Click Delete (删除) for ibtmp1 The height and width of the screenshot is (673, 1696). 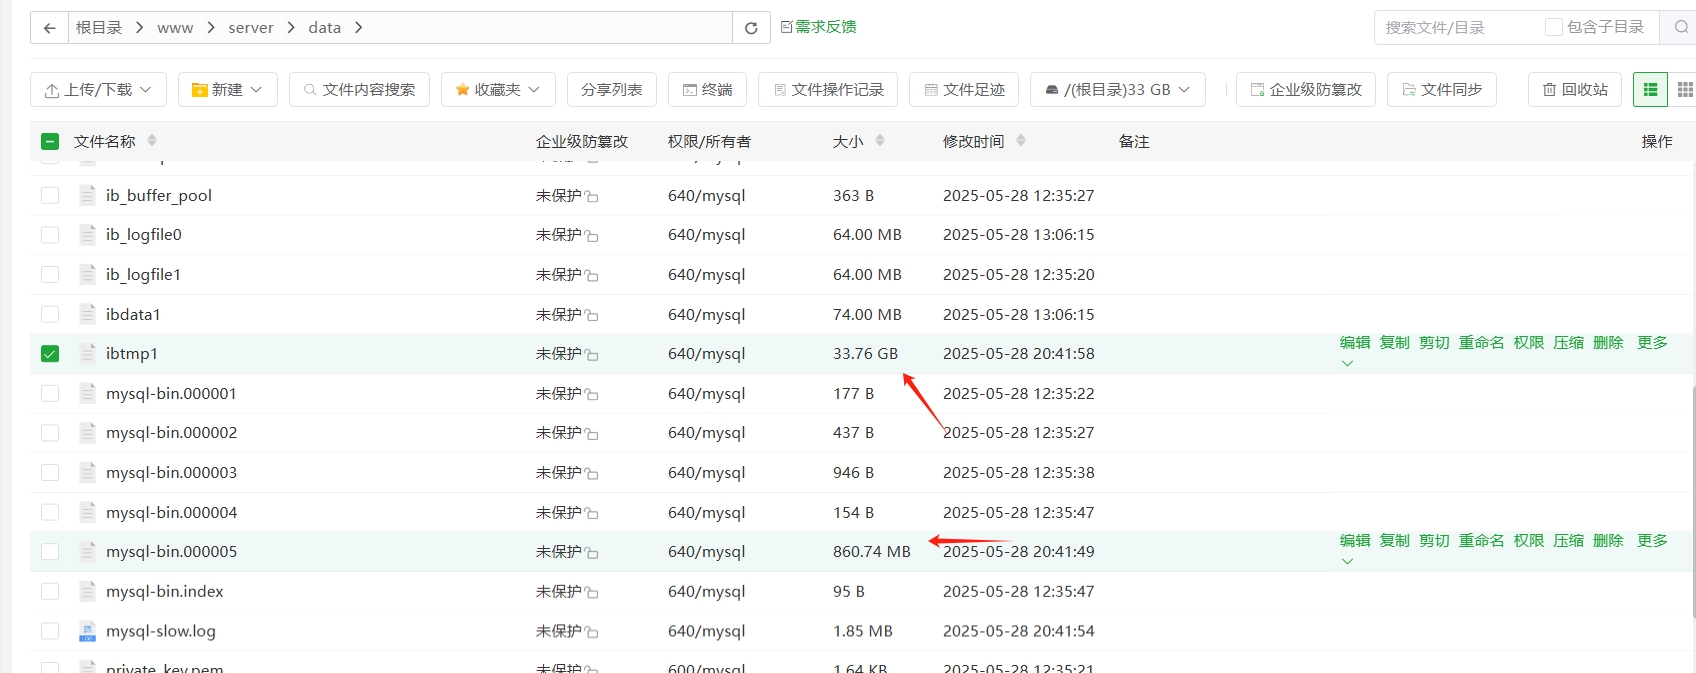click(x=1608, y=343)
